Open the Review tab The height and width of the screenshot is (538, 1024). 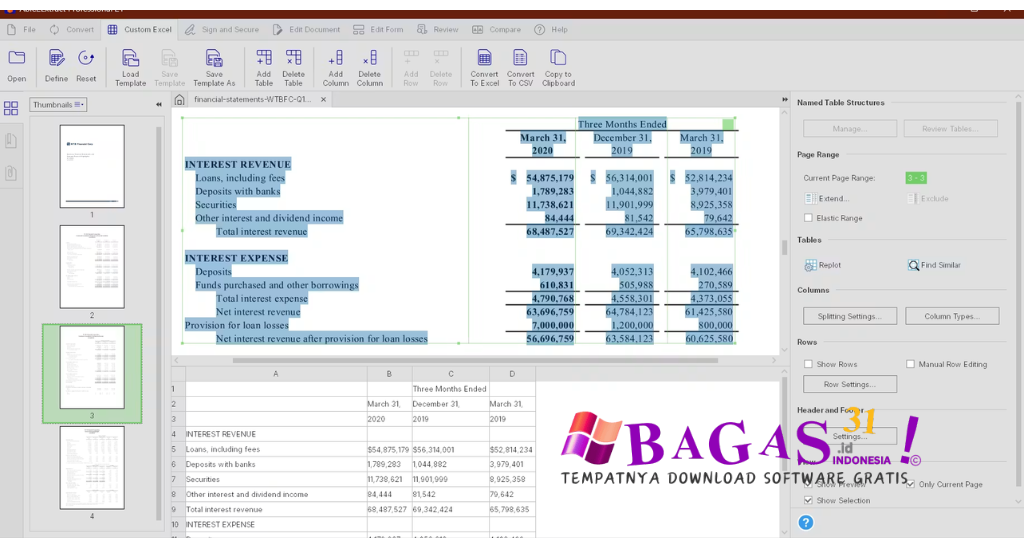438,29
